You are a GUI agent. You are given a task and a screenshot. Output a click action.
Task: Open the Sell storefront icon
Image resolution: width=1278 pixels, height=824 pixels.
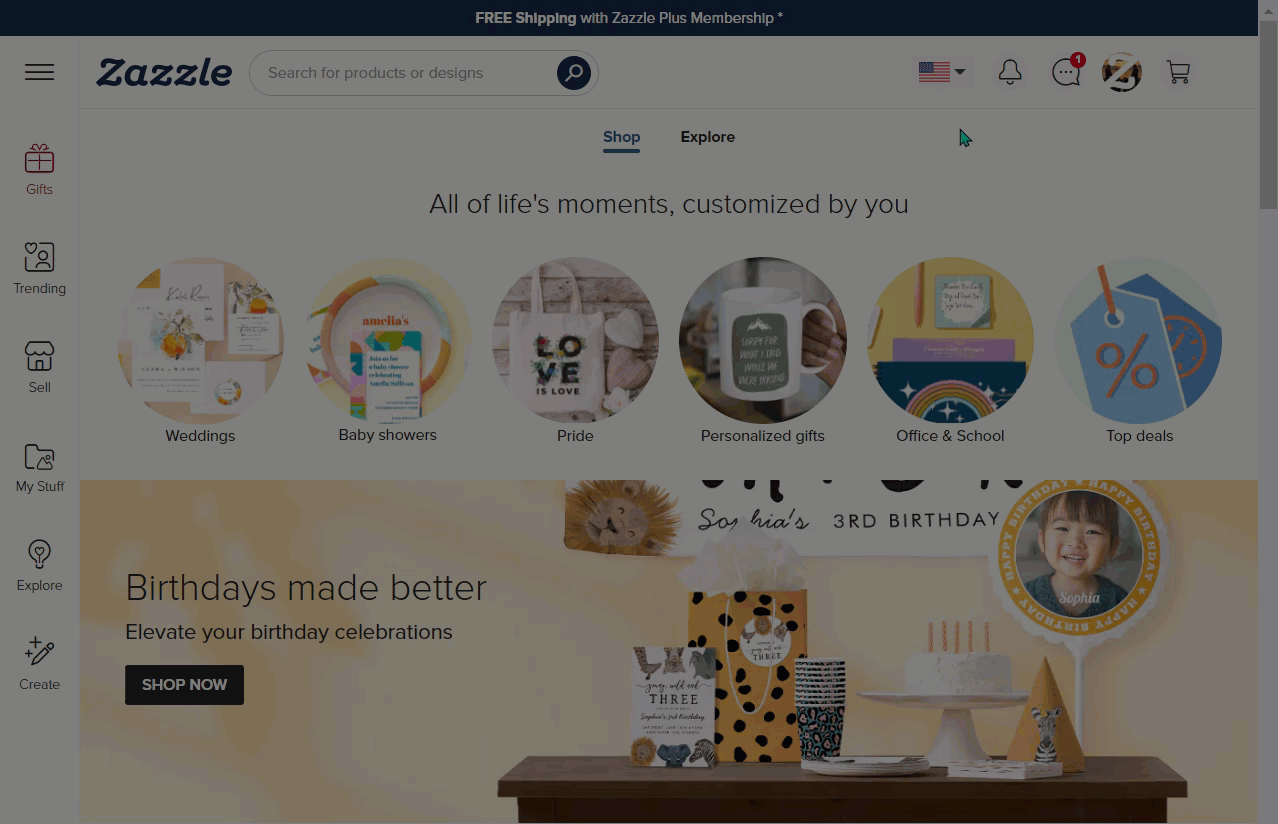pos(40,356)
